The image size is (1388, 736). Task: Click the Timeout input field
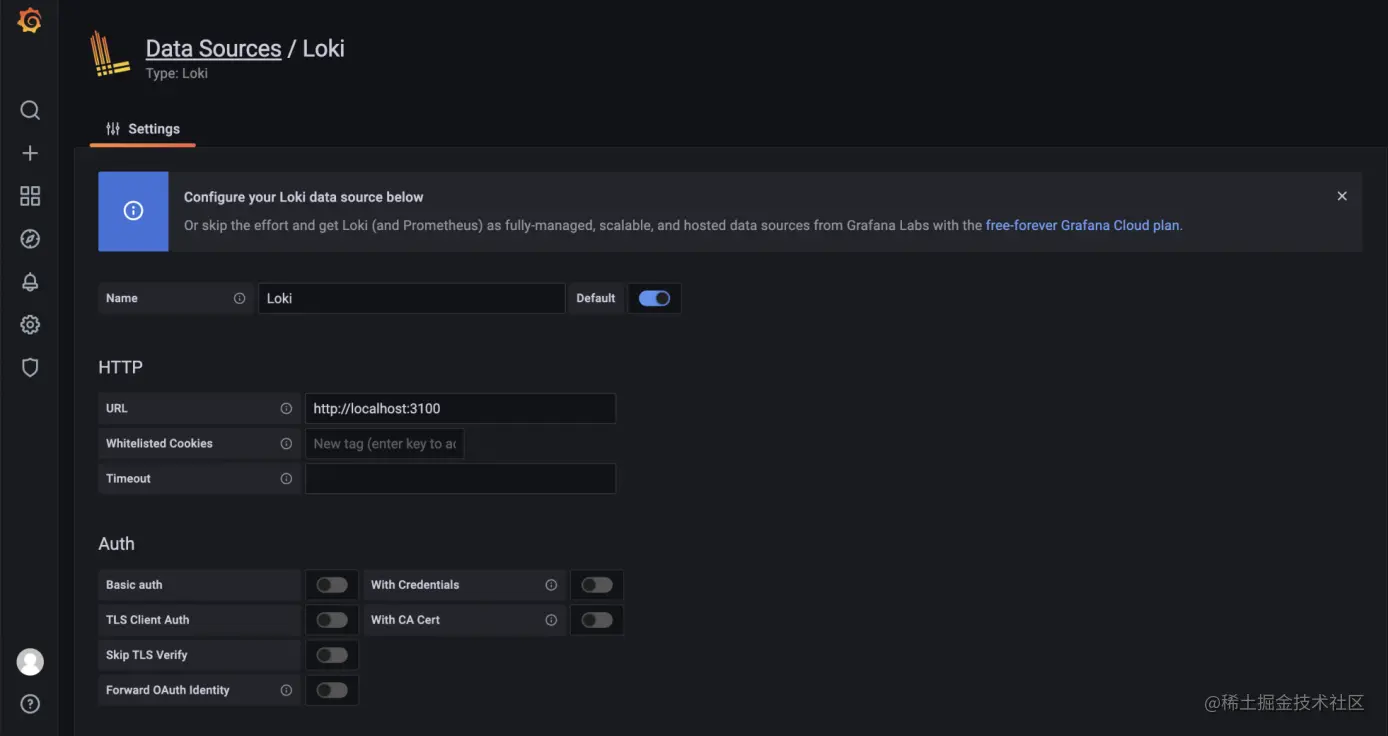(x=460, y=478)
